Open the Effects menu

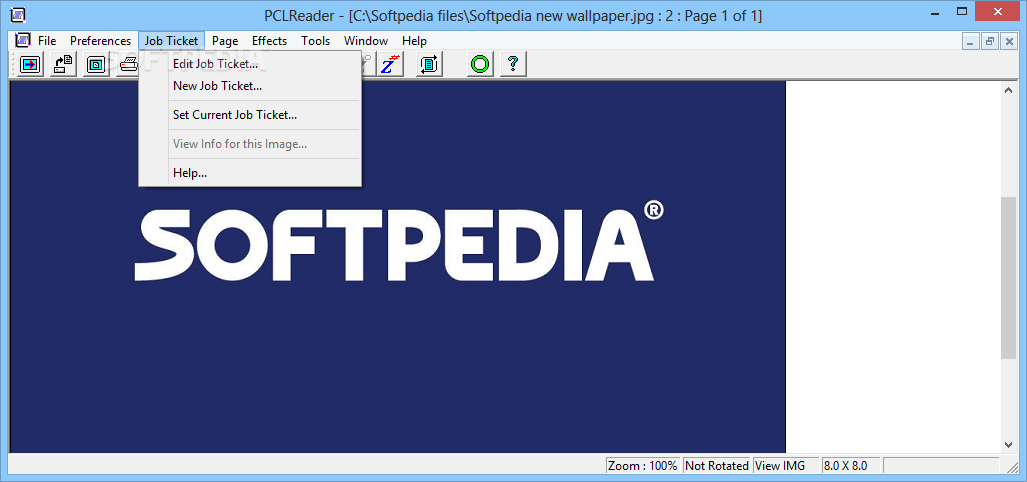point(269,41)
